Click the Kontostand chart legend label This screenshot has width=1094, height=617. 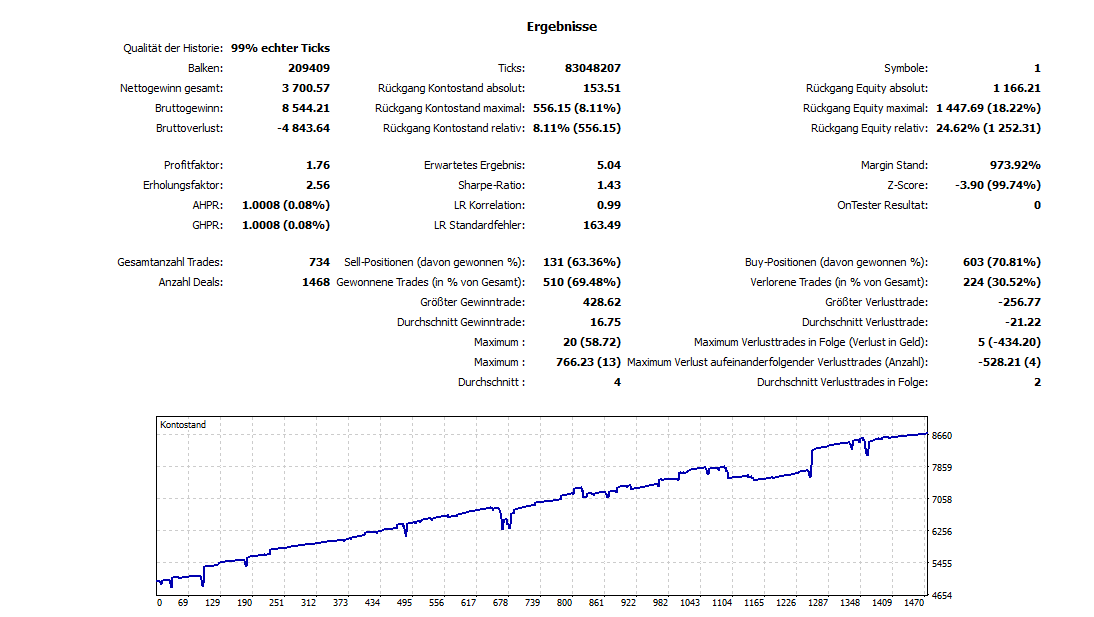[183, 425]
